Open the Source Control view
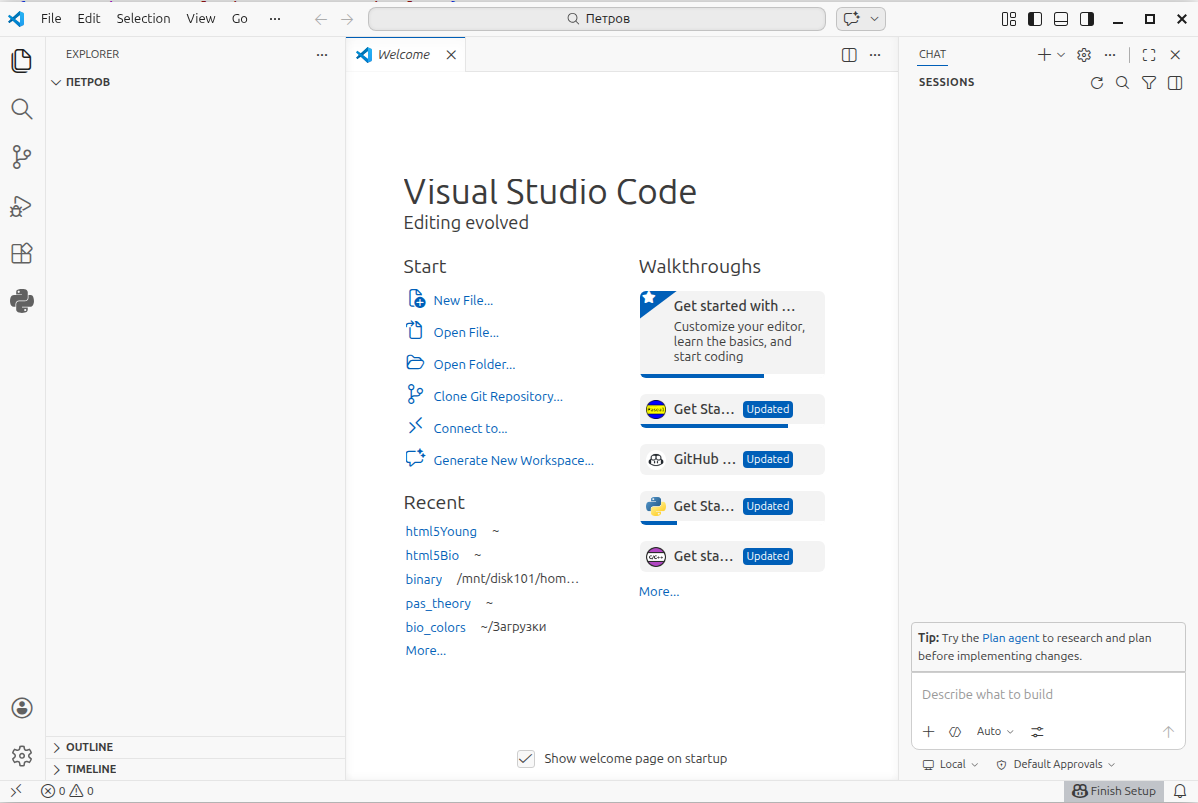The image size is (1198, 803). click(22, 157)
